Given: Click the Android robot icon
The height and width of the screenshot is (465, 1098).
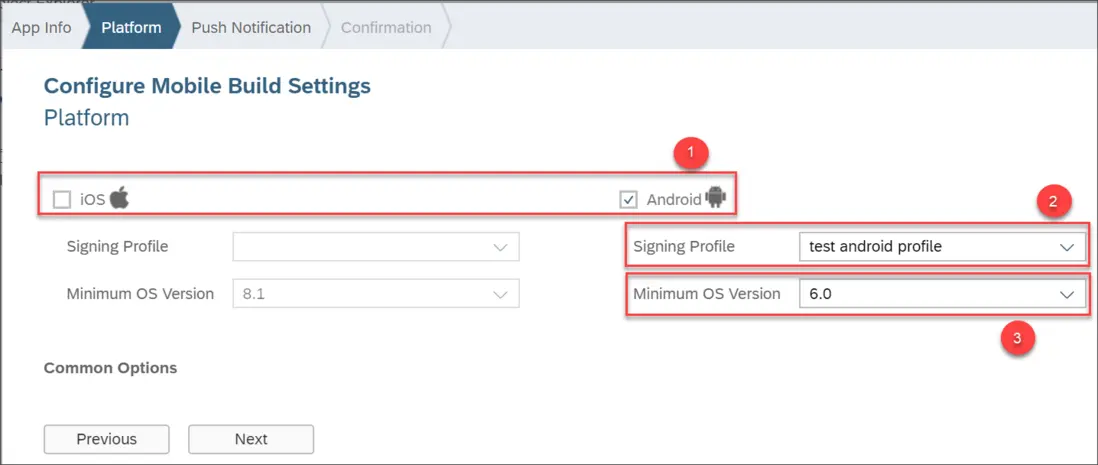Looking at the screenshot, I should pos(715,198).
